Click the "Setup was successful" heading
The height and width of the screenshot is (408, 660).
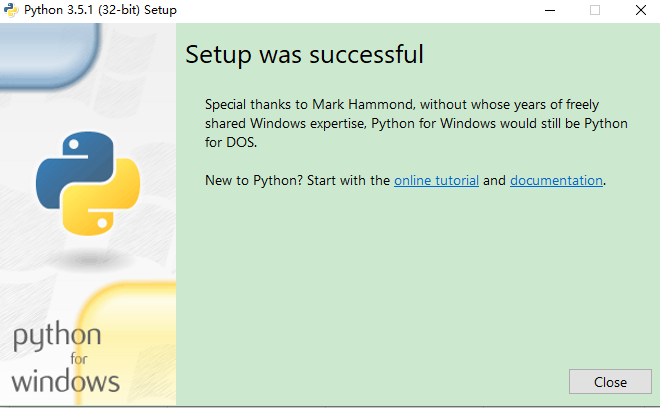coord(304,54)
